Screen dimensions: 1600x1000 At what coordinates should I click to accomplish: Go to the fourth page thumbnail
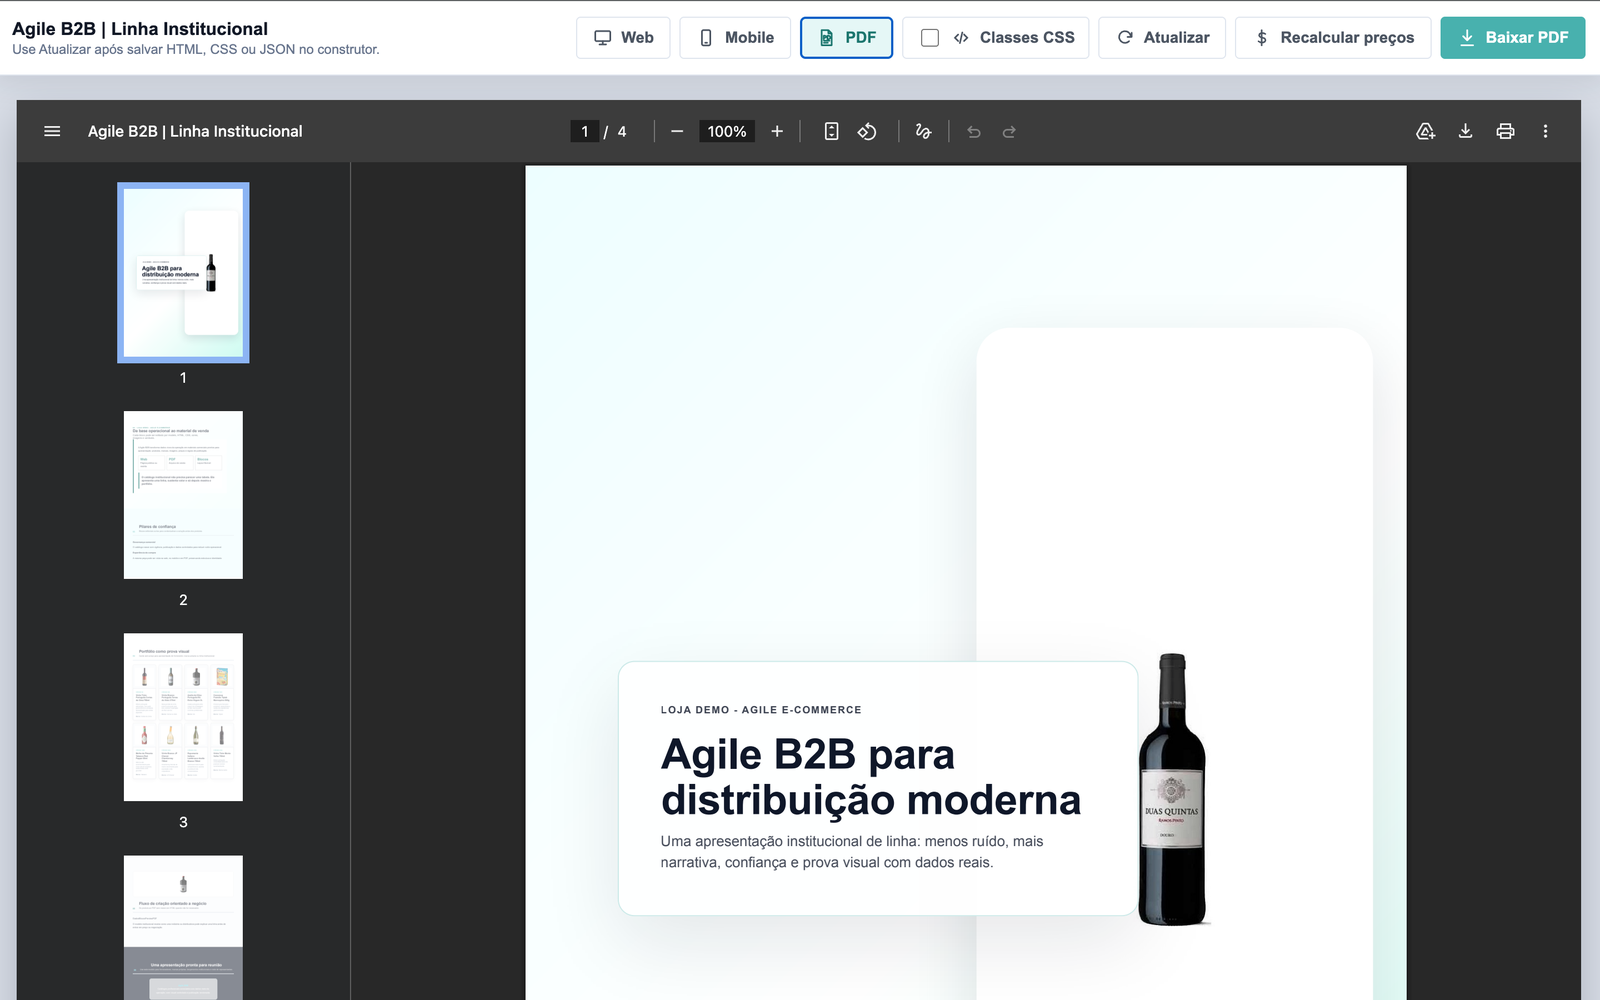pyautogui.click(x=183, y=927)
